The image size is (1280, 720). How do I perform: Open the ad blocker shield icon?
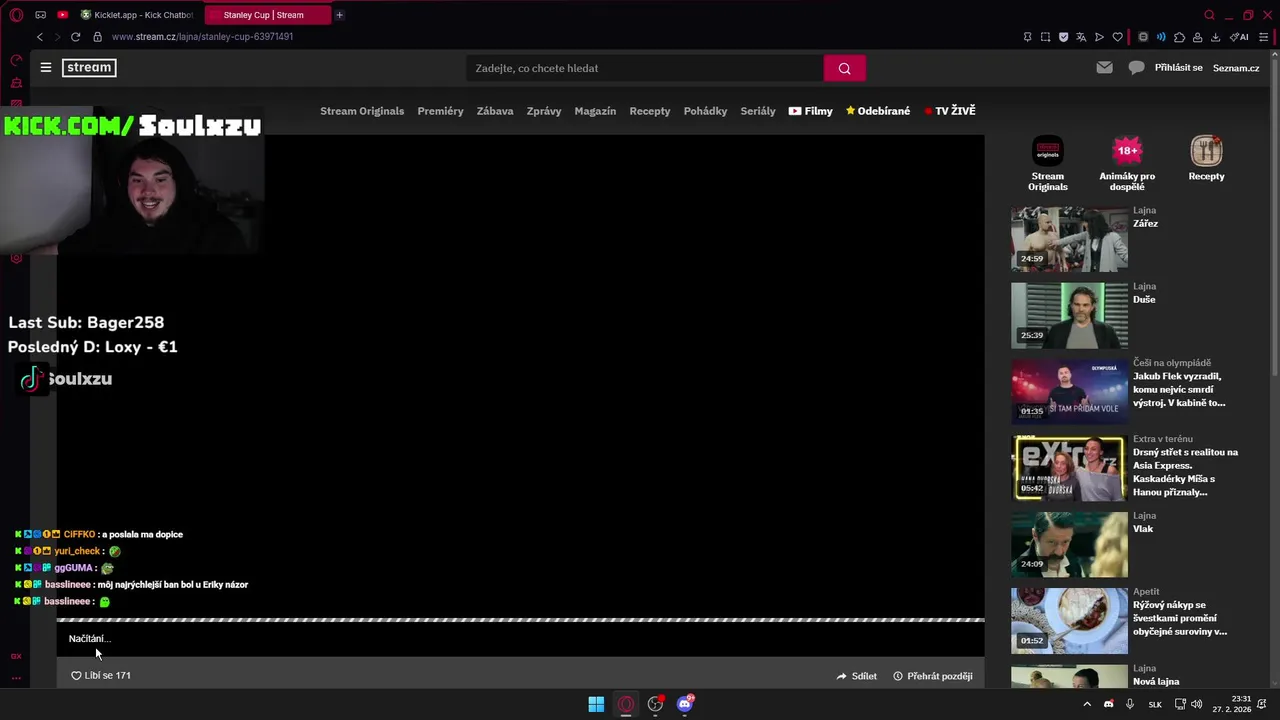pyautogui.click(x=1063, y=37)
